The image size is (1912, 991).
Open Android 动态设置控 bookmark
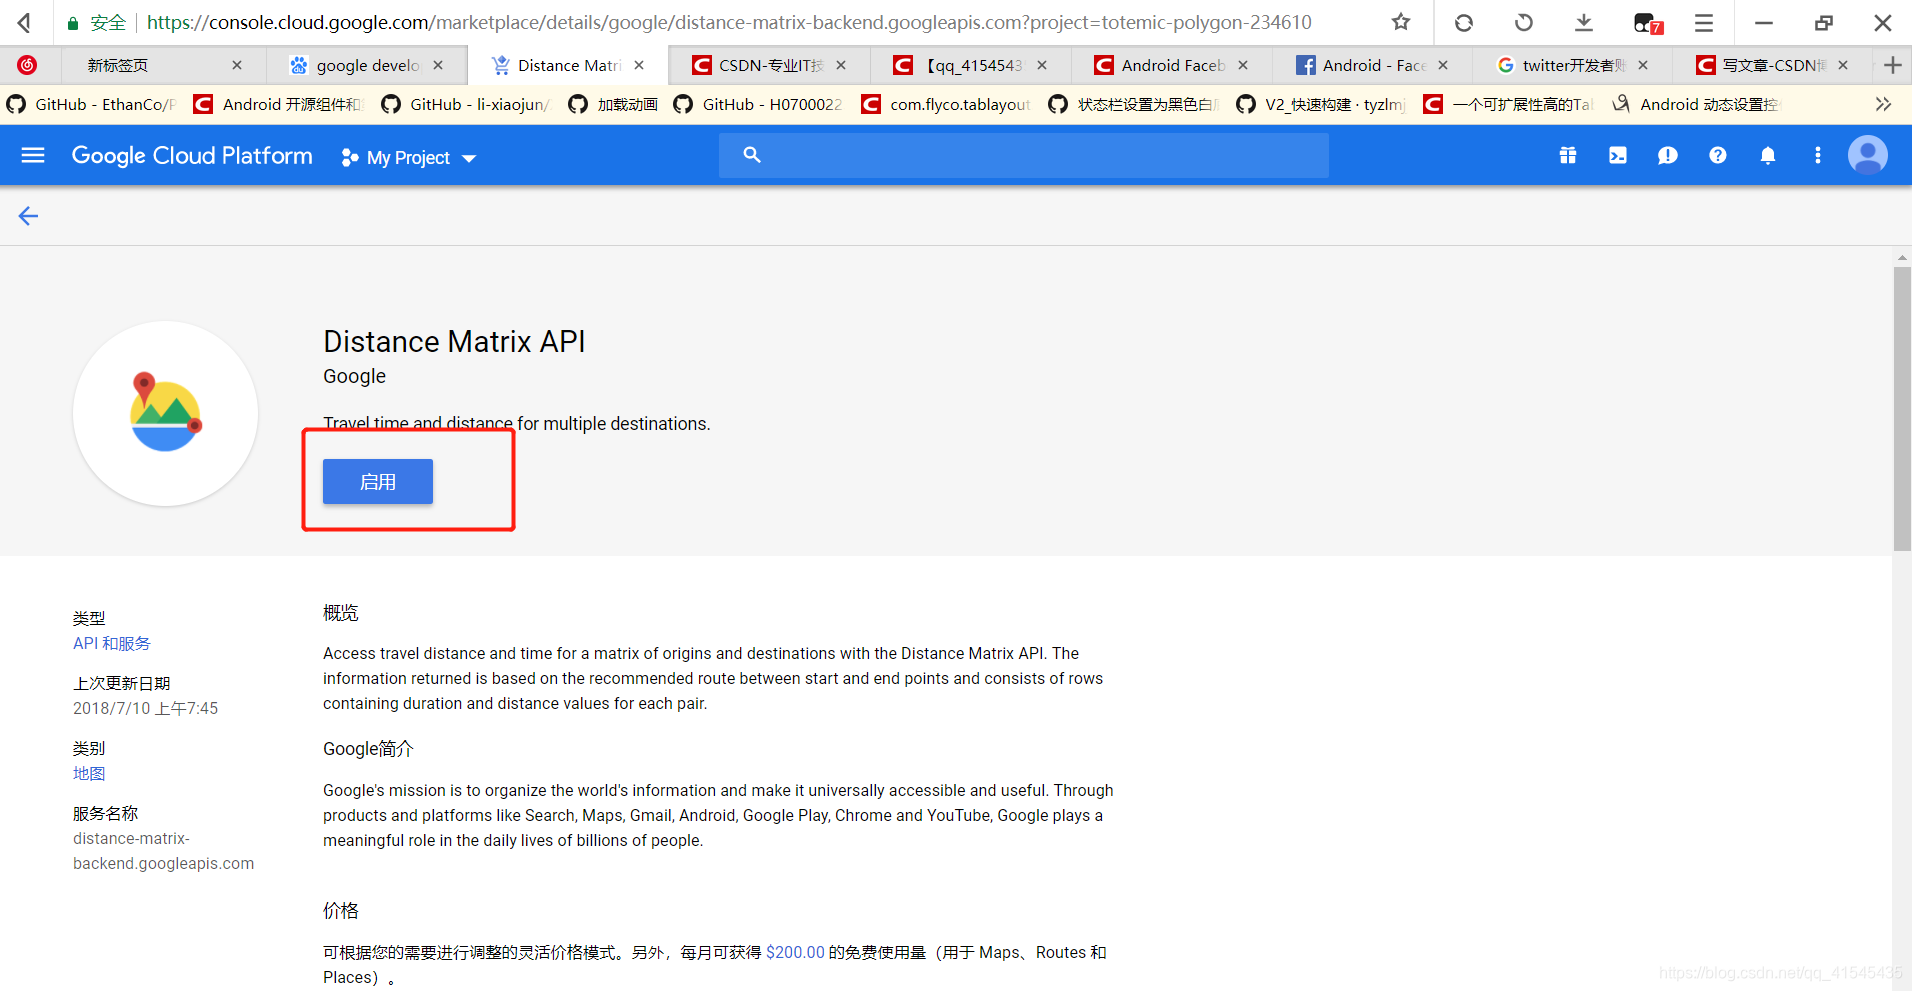pos(1697,104)
